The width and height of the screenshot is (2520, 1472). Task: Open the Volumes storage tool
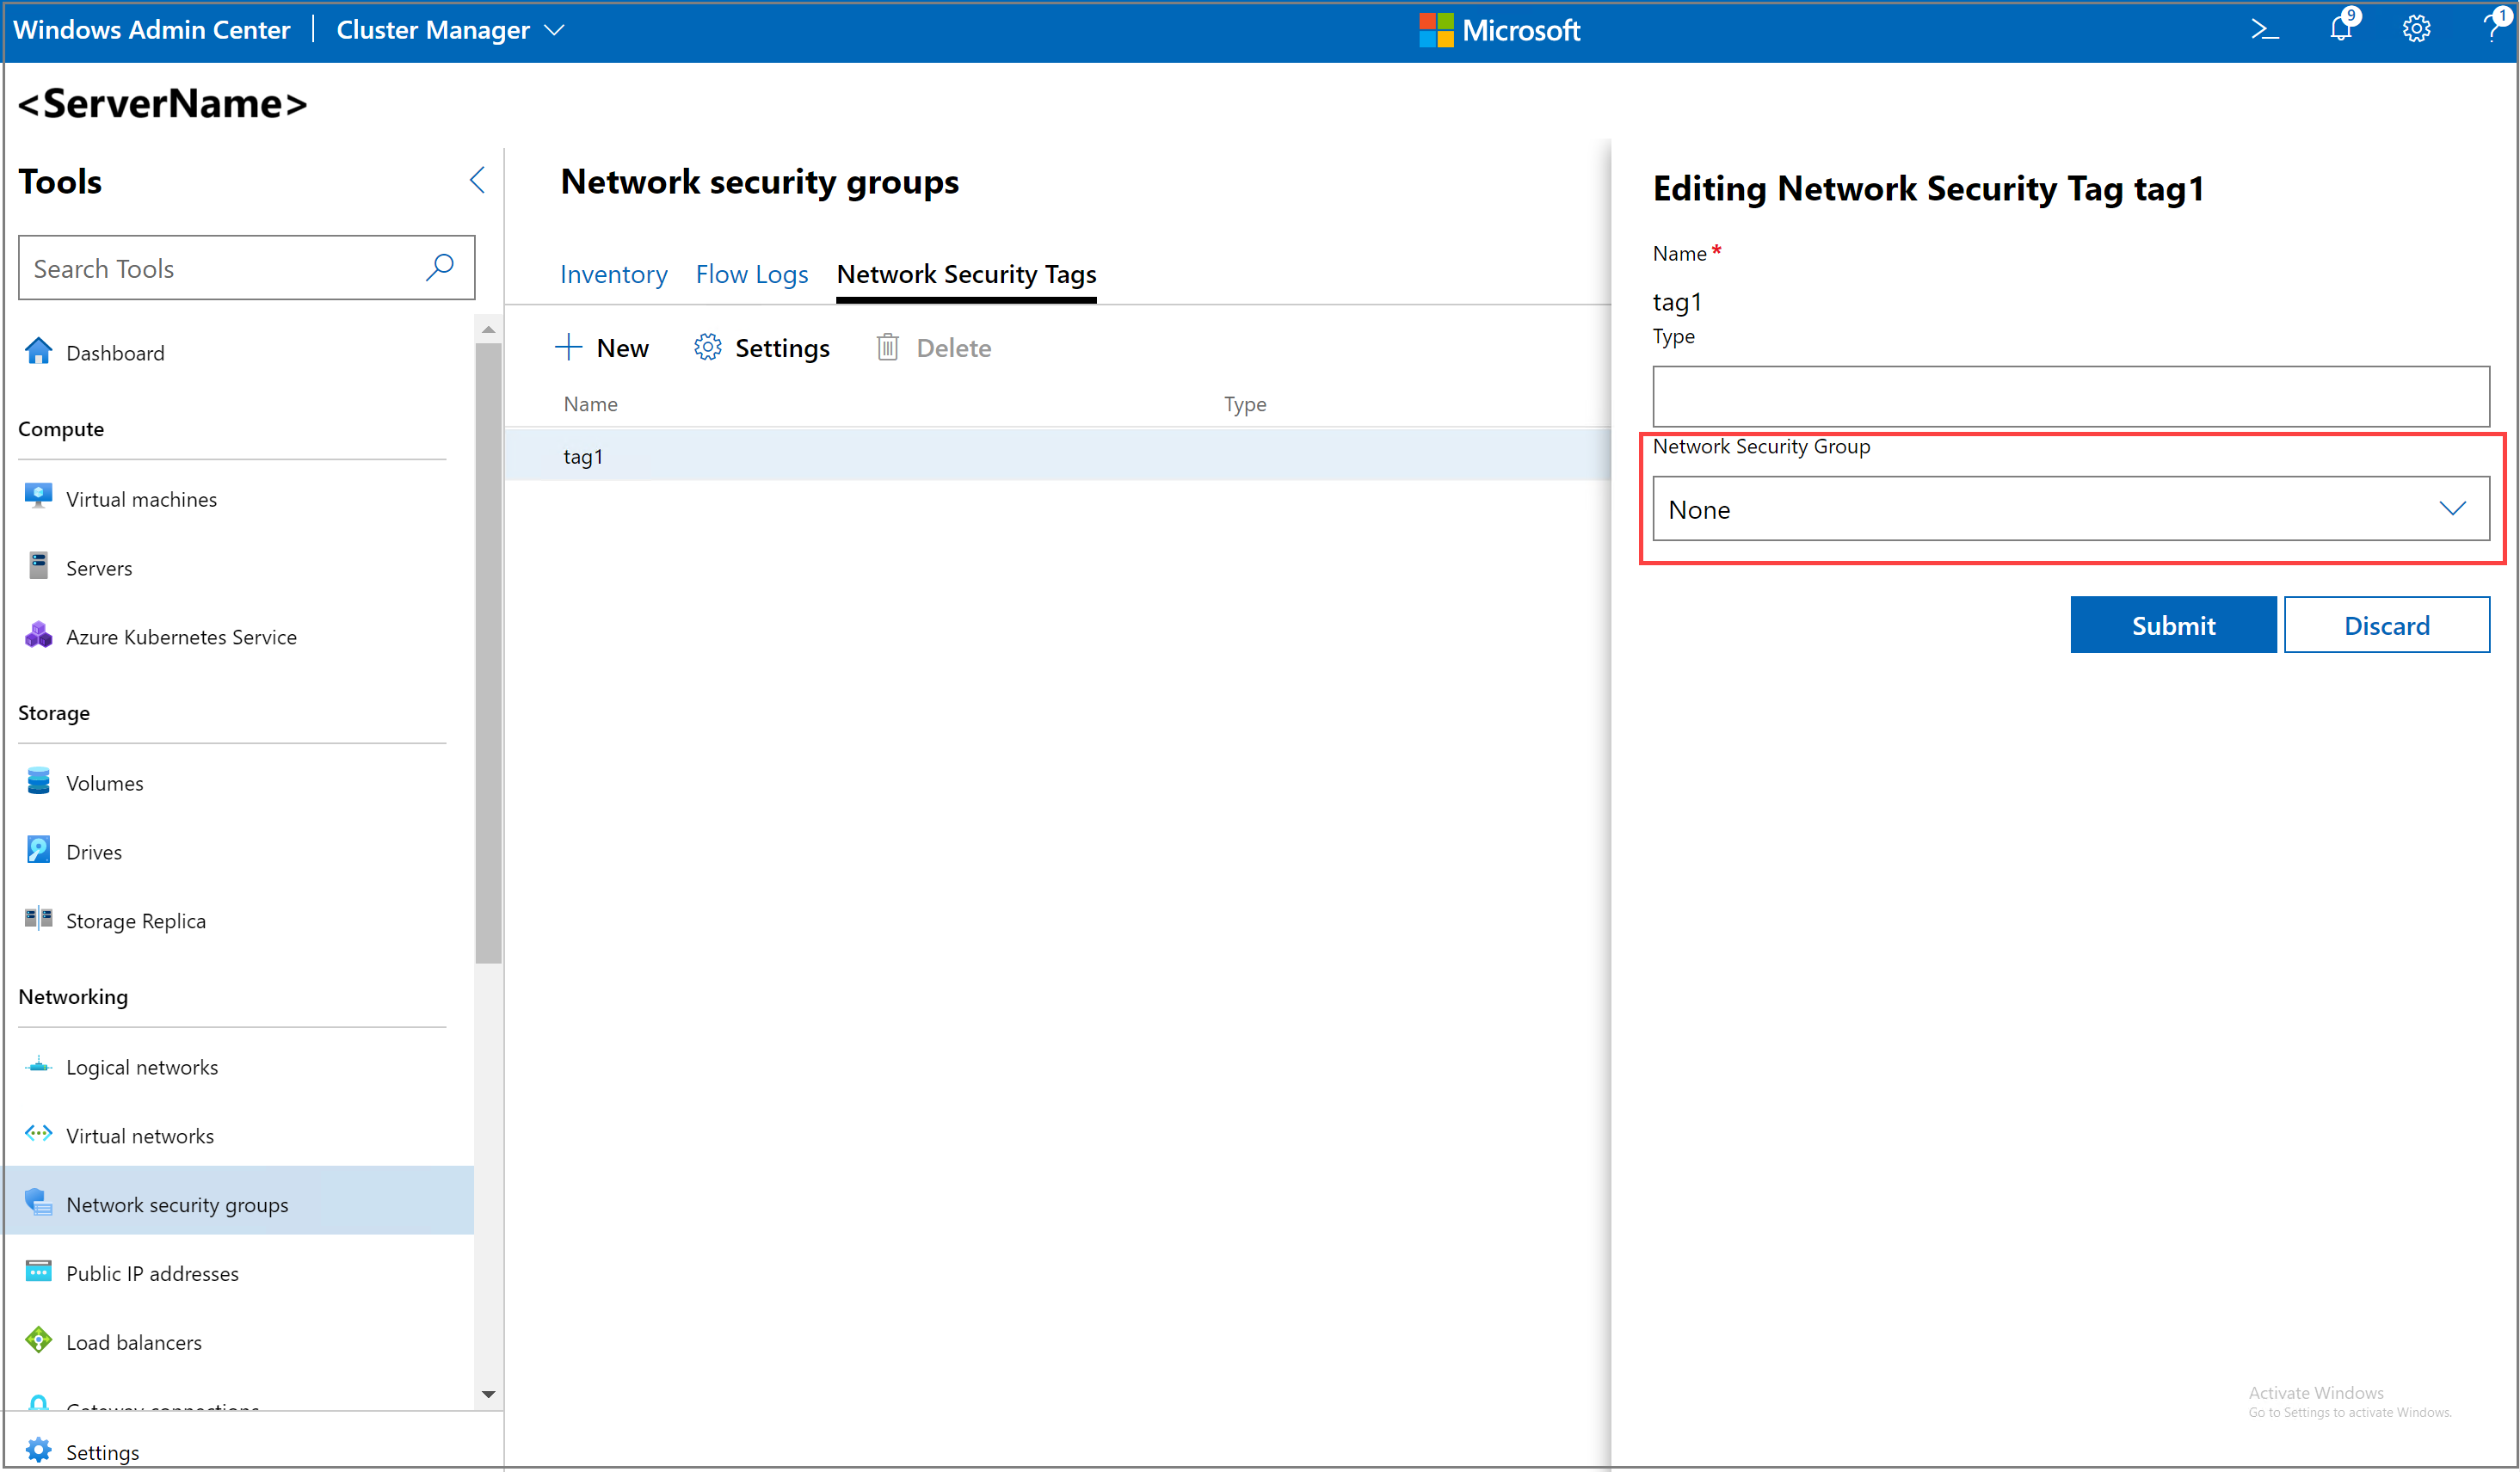click(104, 782)
